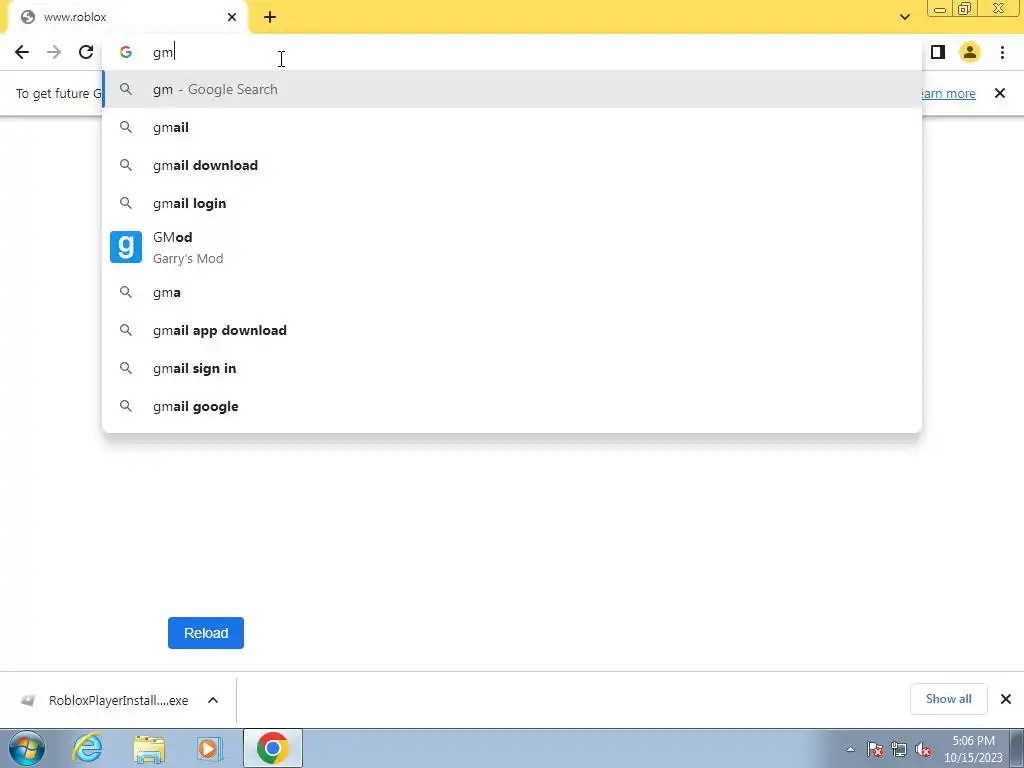The height and width of the screenshot is (768, 1024).
Task: Select the "gma" suggestion
Action: (512, 293)
